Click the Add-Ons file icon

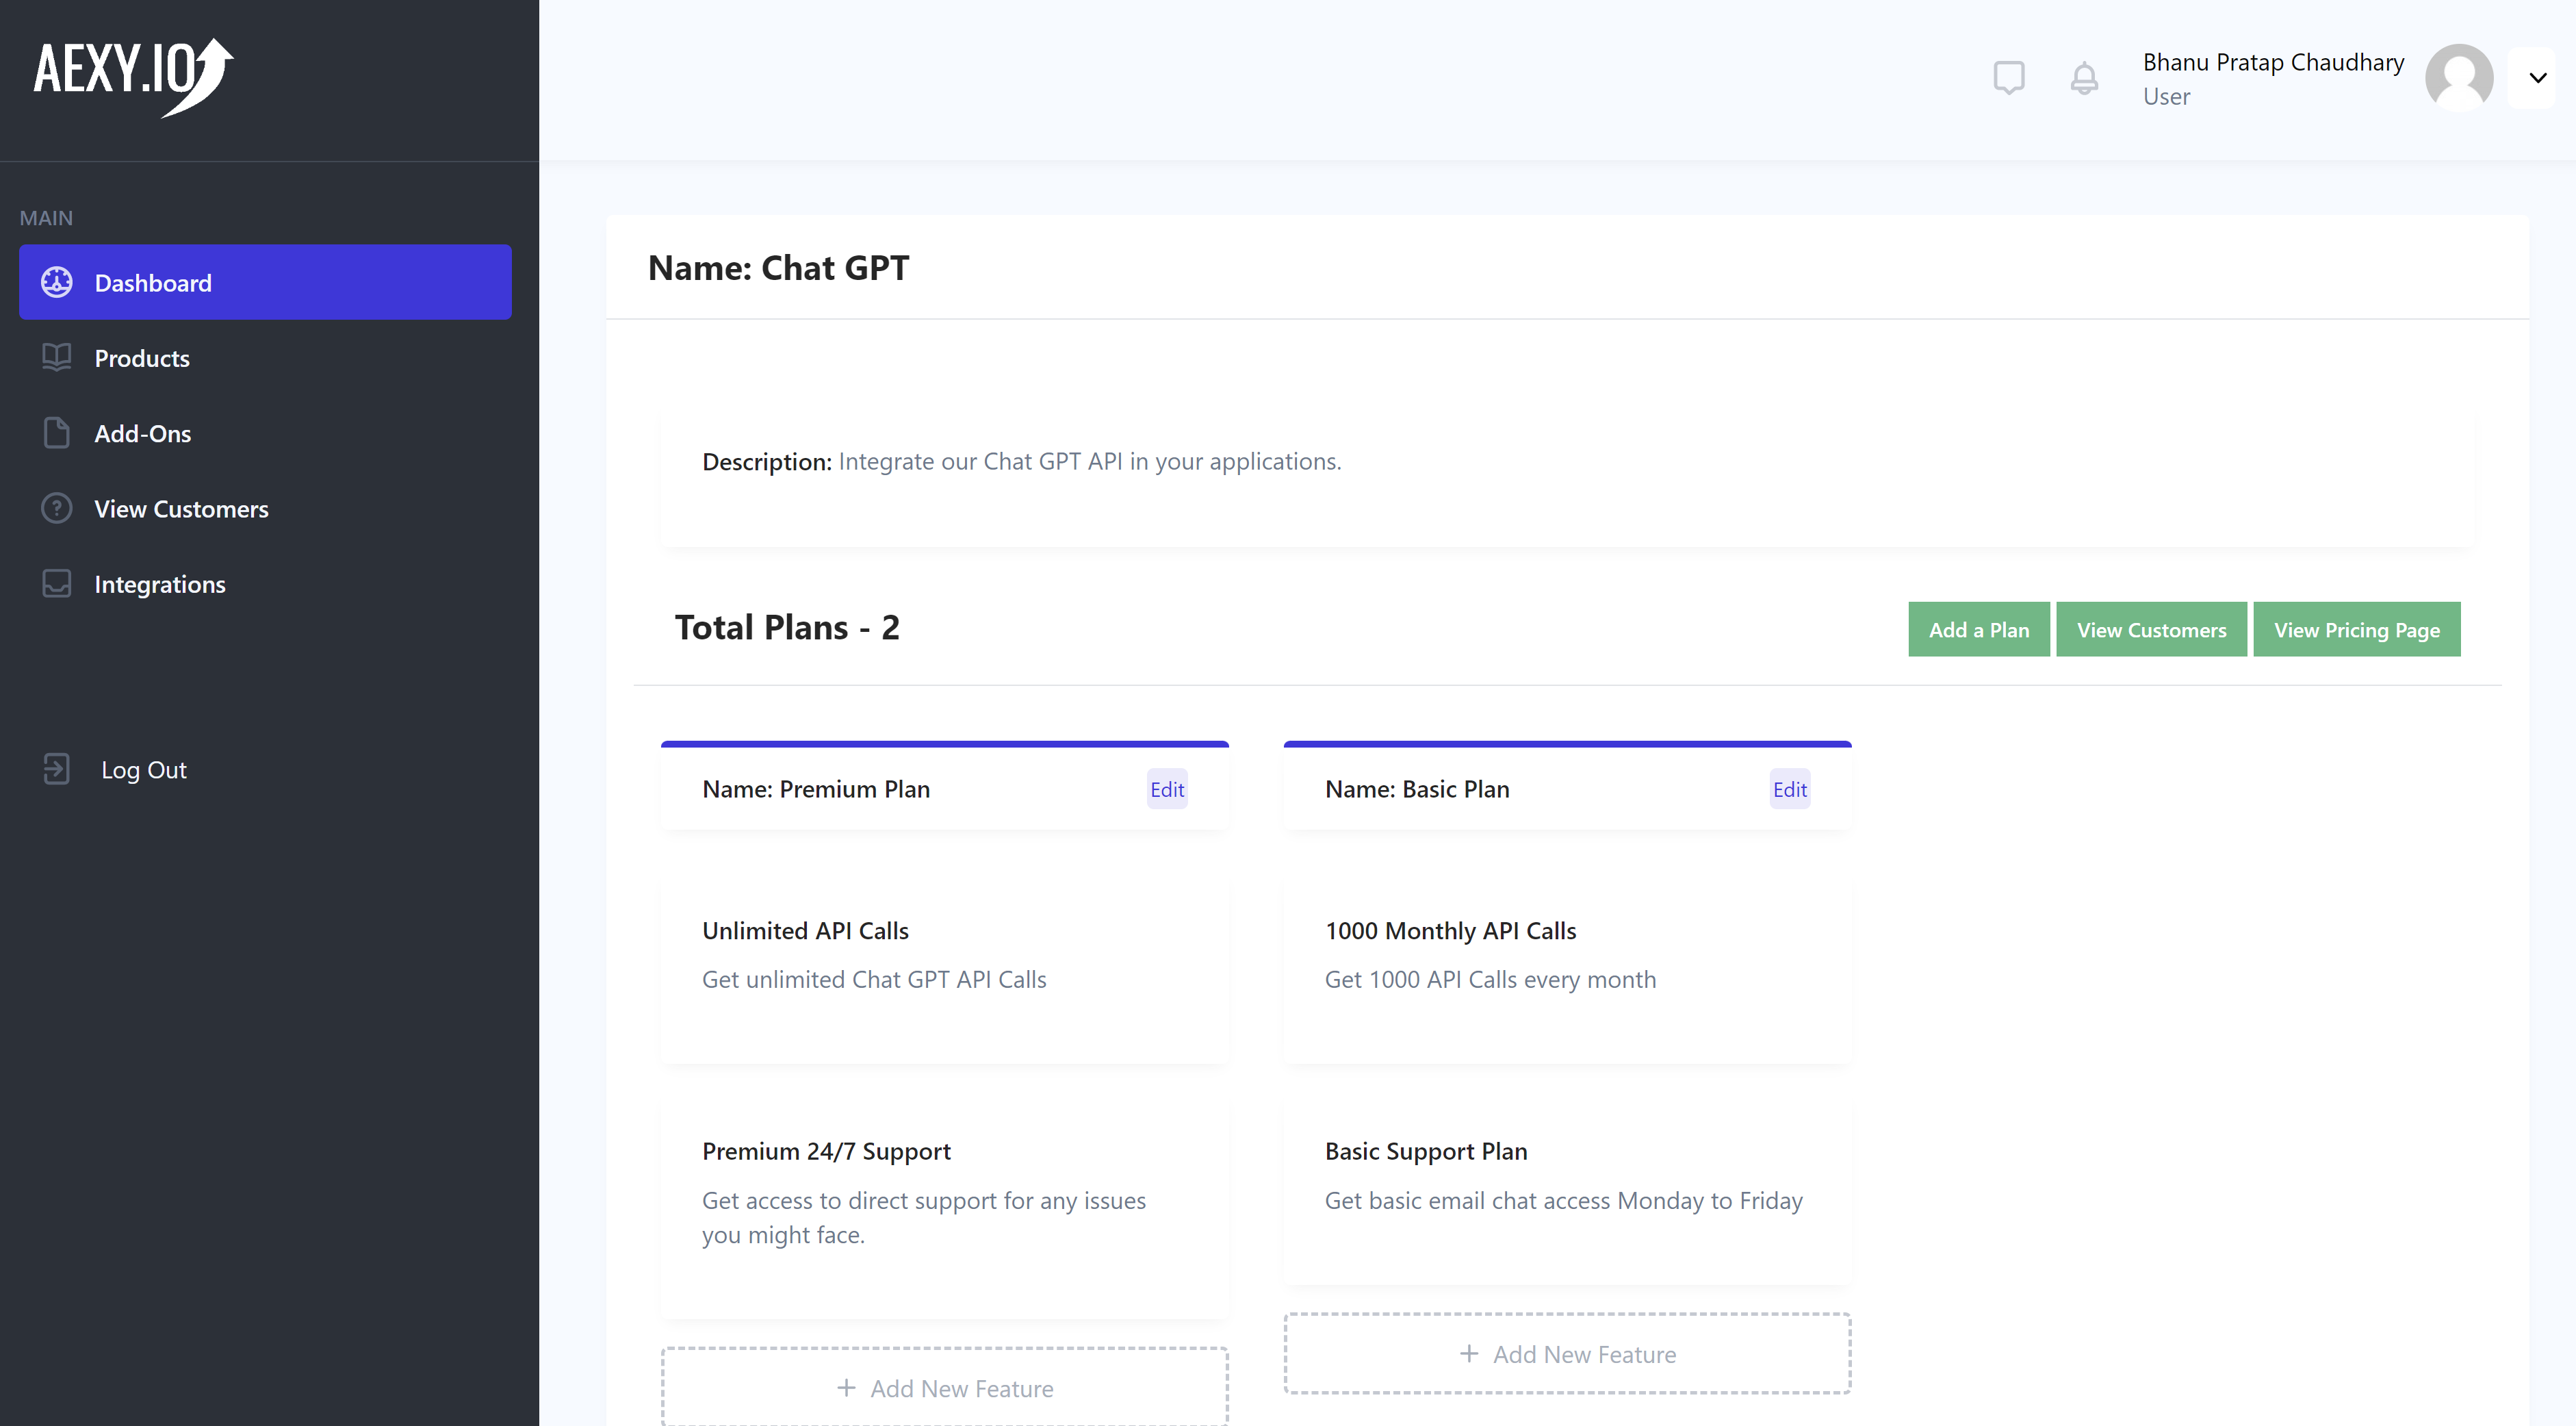pos(57,433)
